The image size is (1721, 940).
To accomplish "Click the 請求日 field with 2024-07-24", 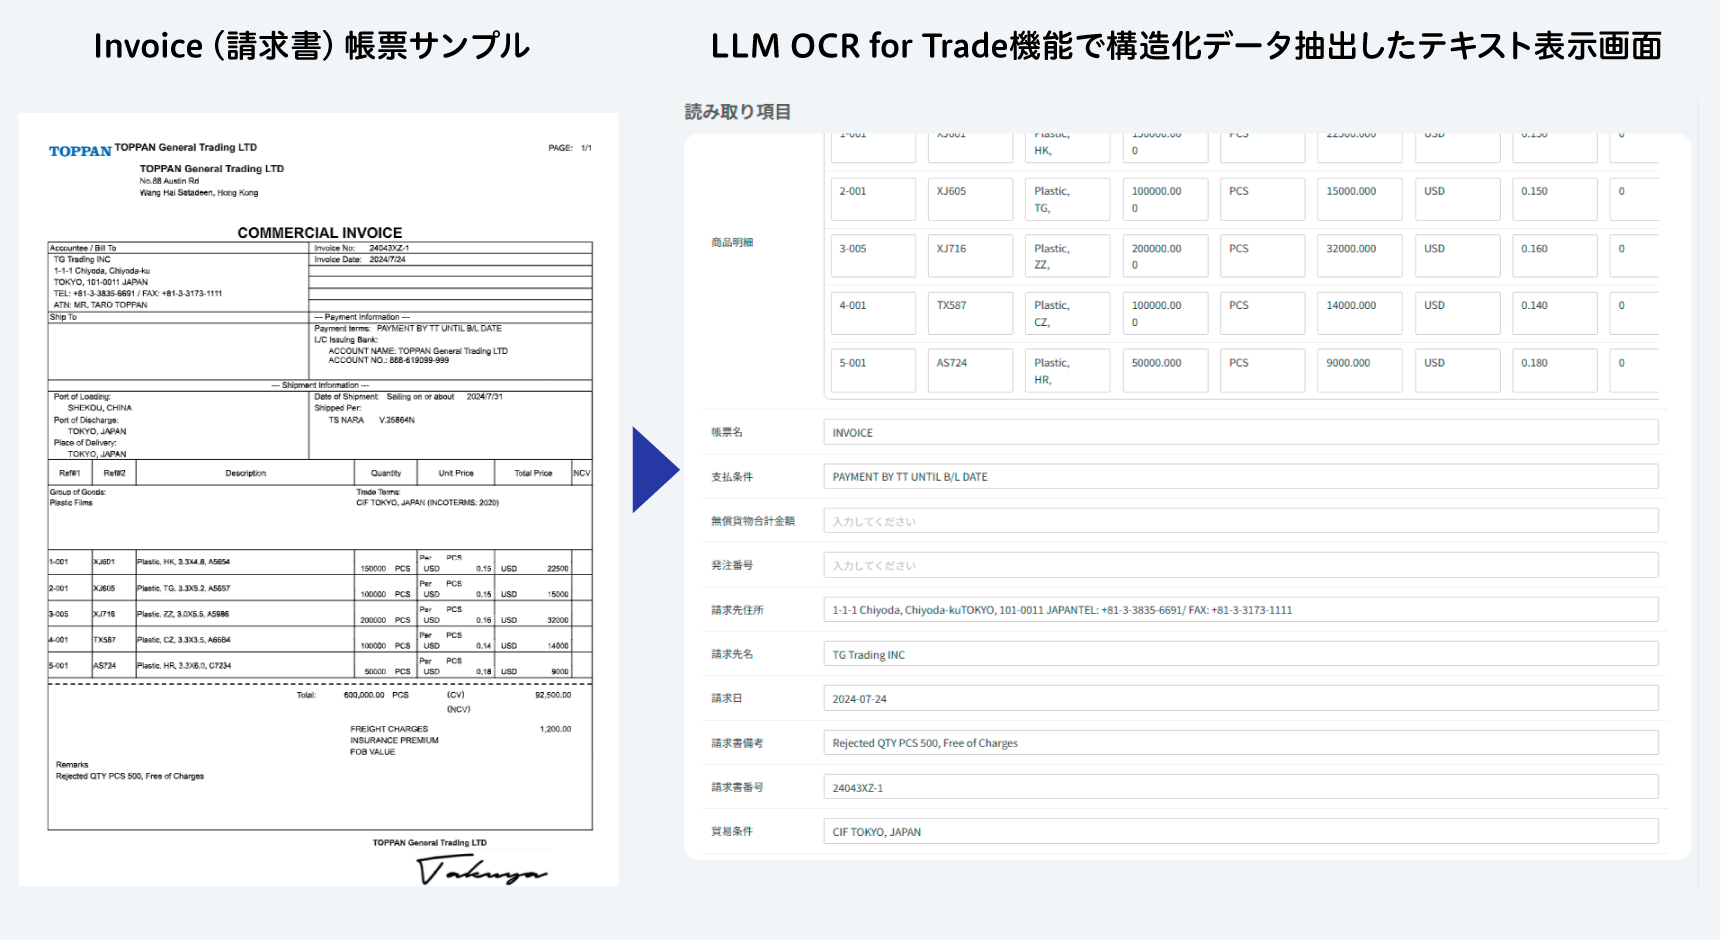I will coord(1240,698).
